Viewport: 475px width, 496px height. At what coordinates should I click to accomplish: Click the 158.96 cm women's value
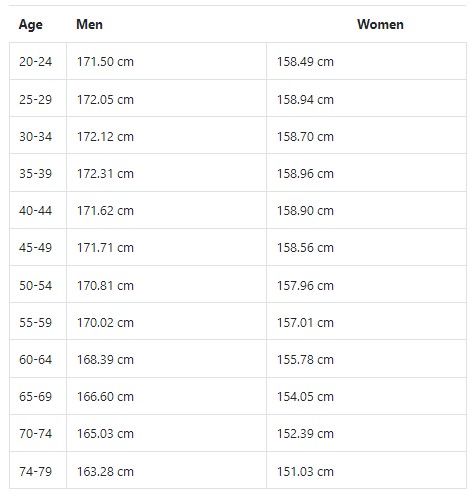click(305, 173)
